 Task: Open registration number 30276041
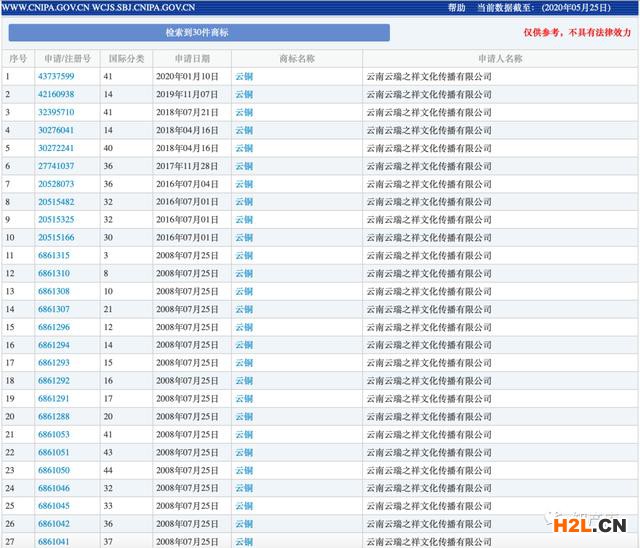(x=56, y=131)
